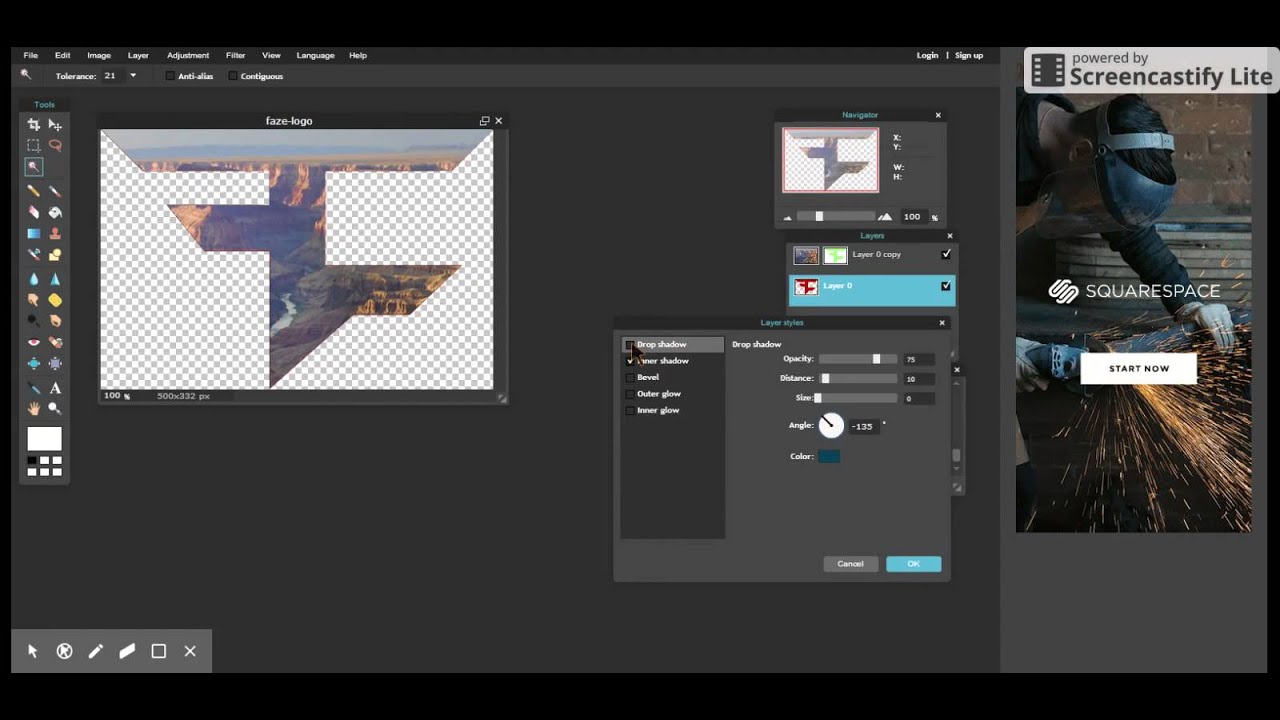Image resolution: width=1280 pixels, height=720 pixels.
Task: Open the File menu
Action: tap(31, 55)
